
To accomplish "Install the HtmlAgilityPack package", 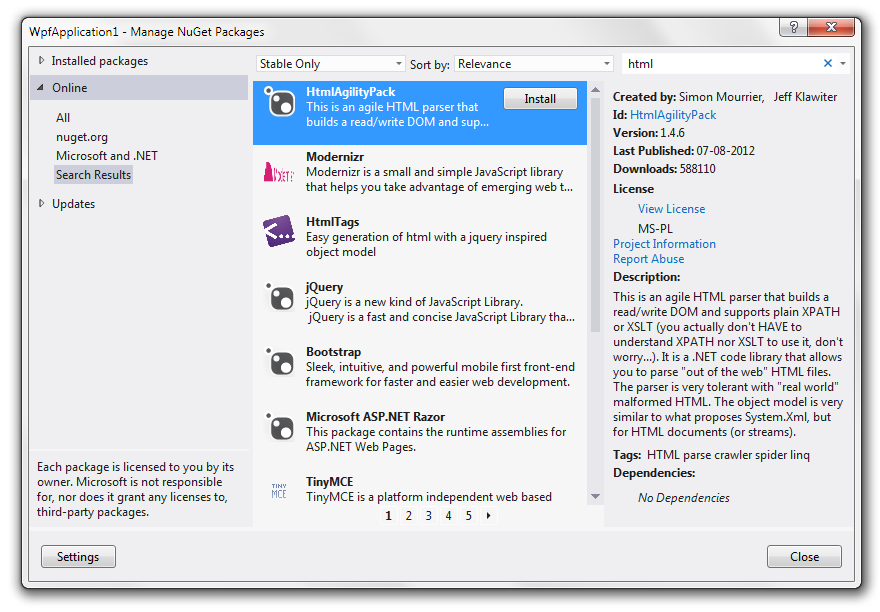I will [540, 99].
